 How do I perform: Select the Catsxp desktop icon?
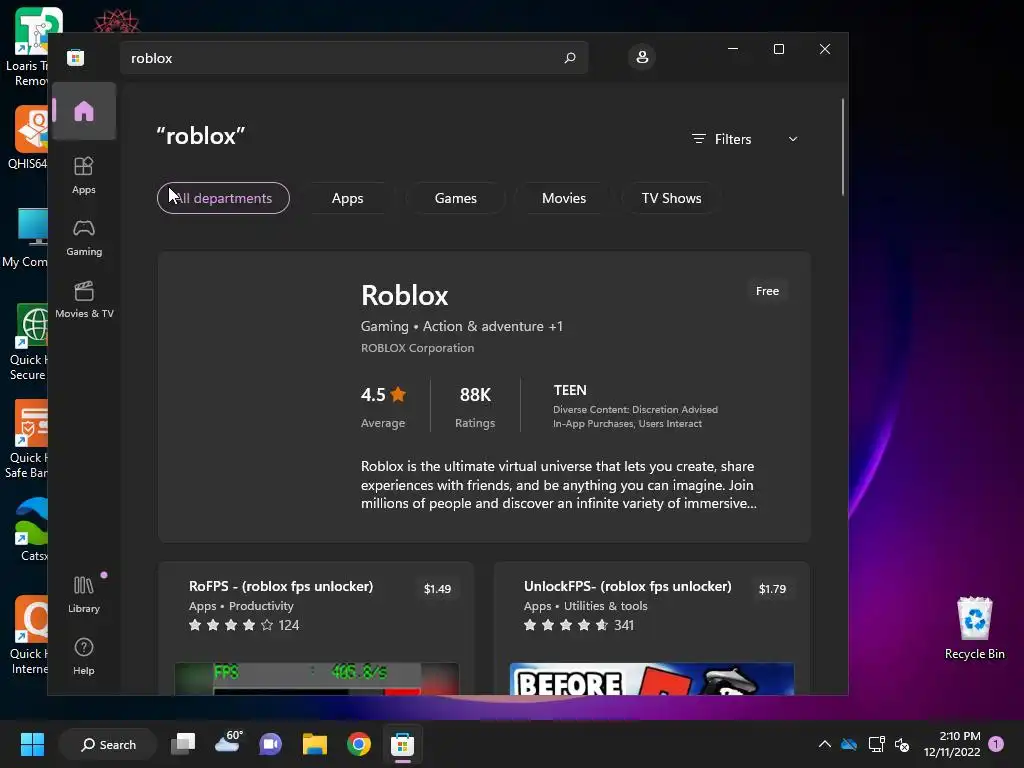point(31,529)
